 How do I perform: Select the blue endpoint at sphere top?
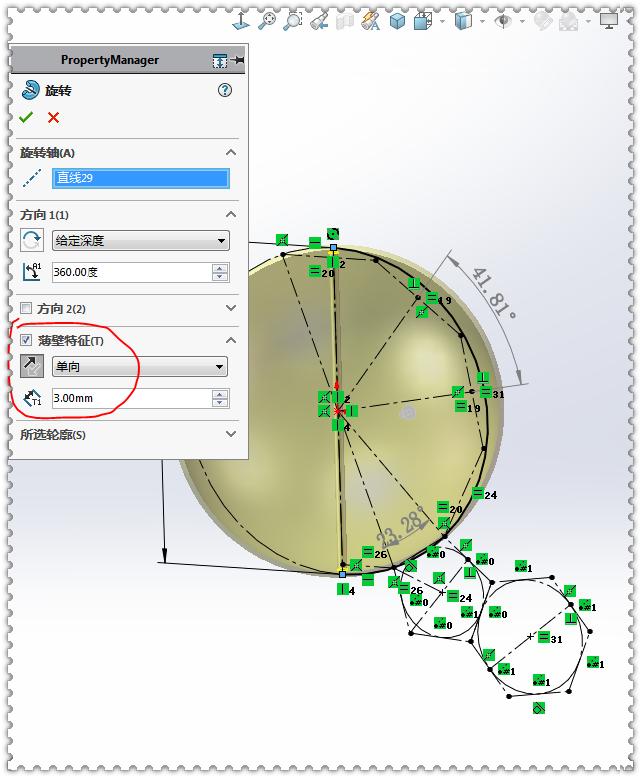point(333,247)
